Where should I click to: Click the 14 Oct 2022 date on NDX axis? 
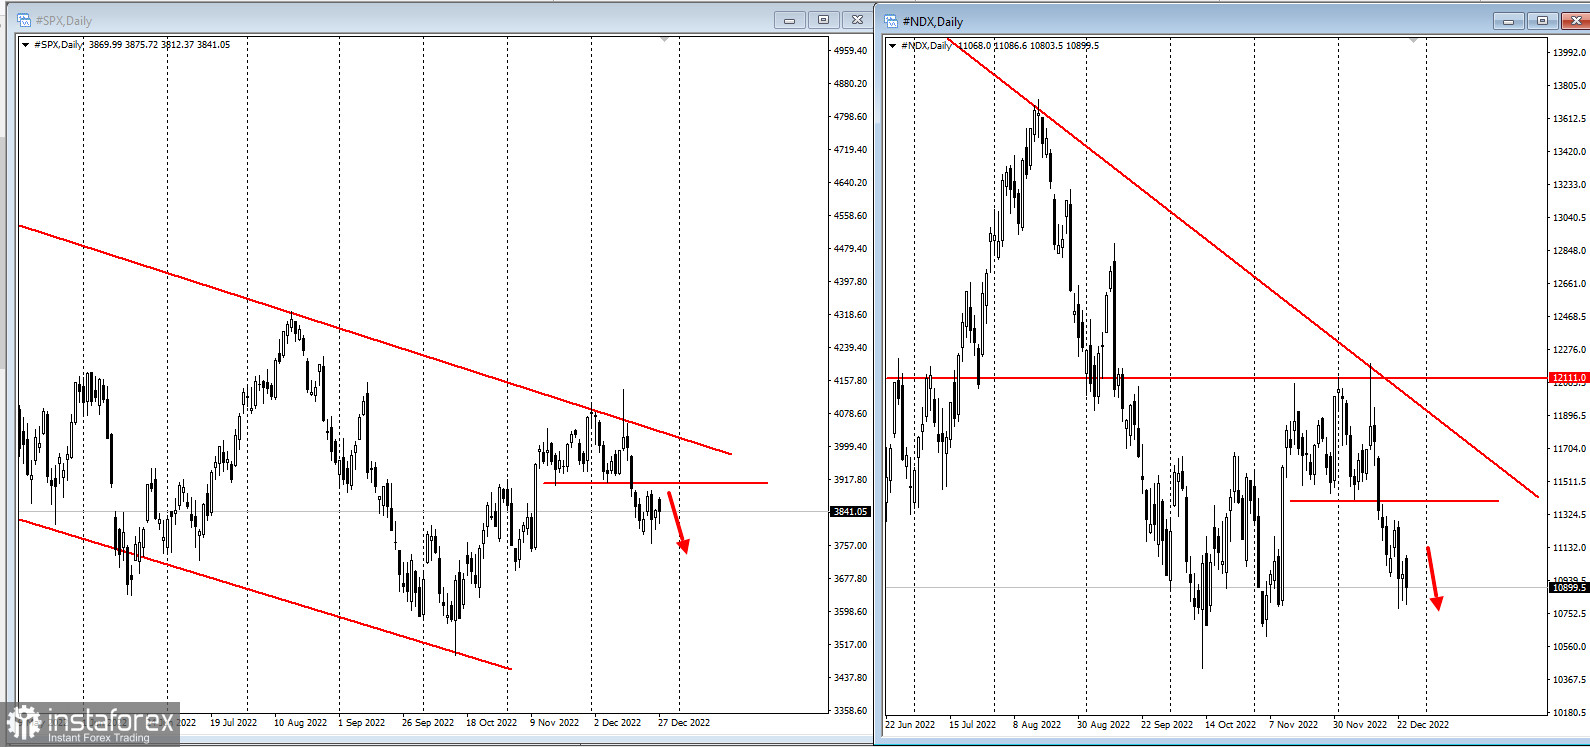click(1230, 724)
